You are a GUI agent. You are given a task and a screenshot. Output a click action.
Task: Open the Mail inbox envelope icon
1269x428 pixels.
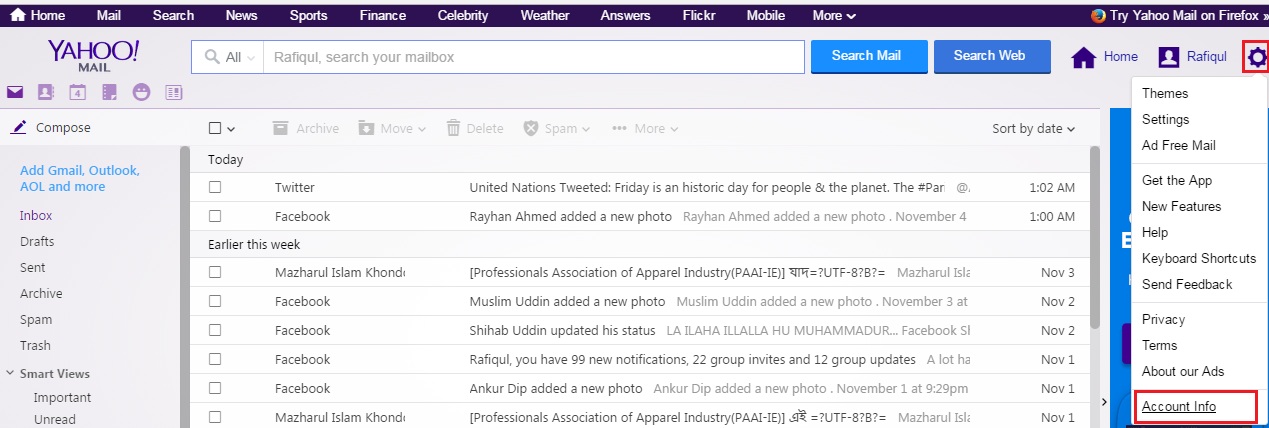pos(15,92)
